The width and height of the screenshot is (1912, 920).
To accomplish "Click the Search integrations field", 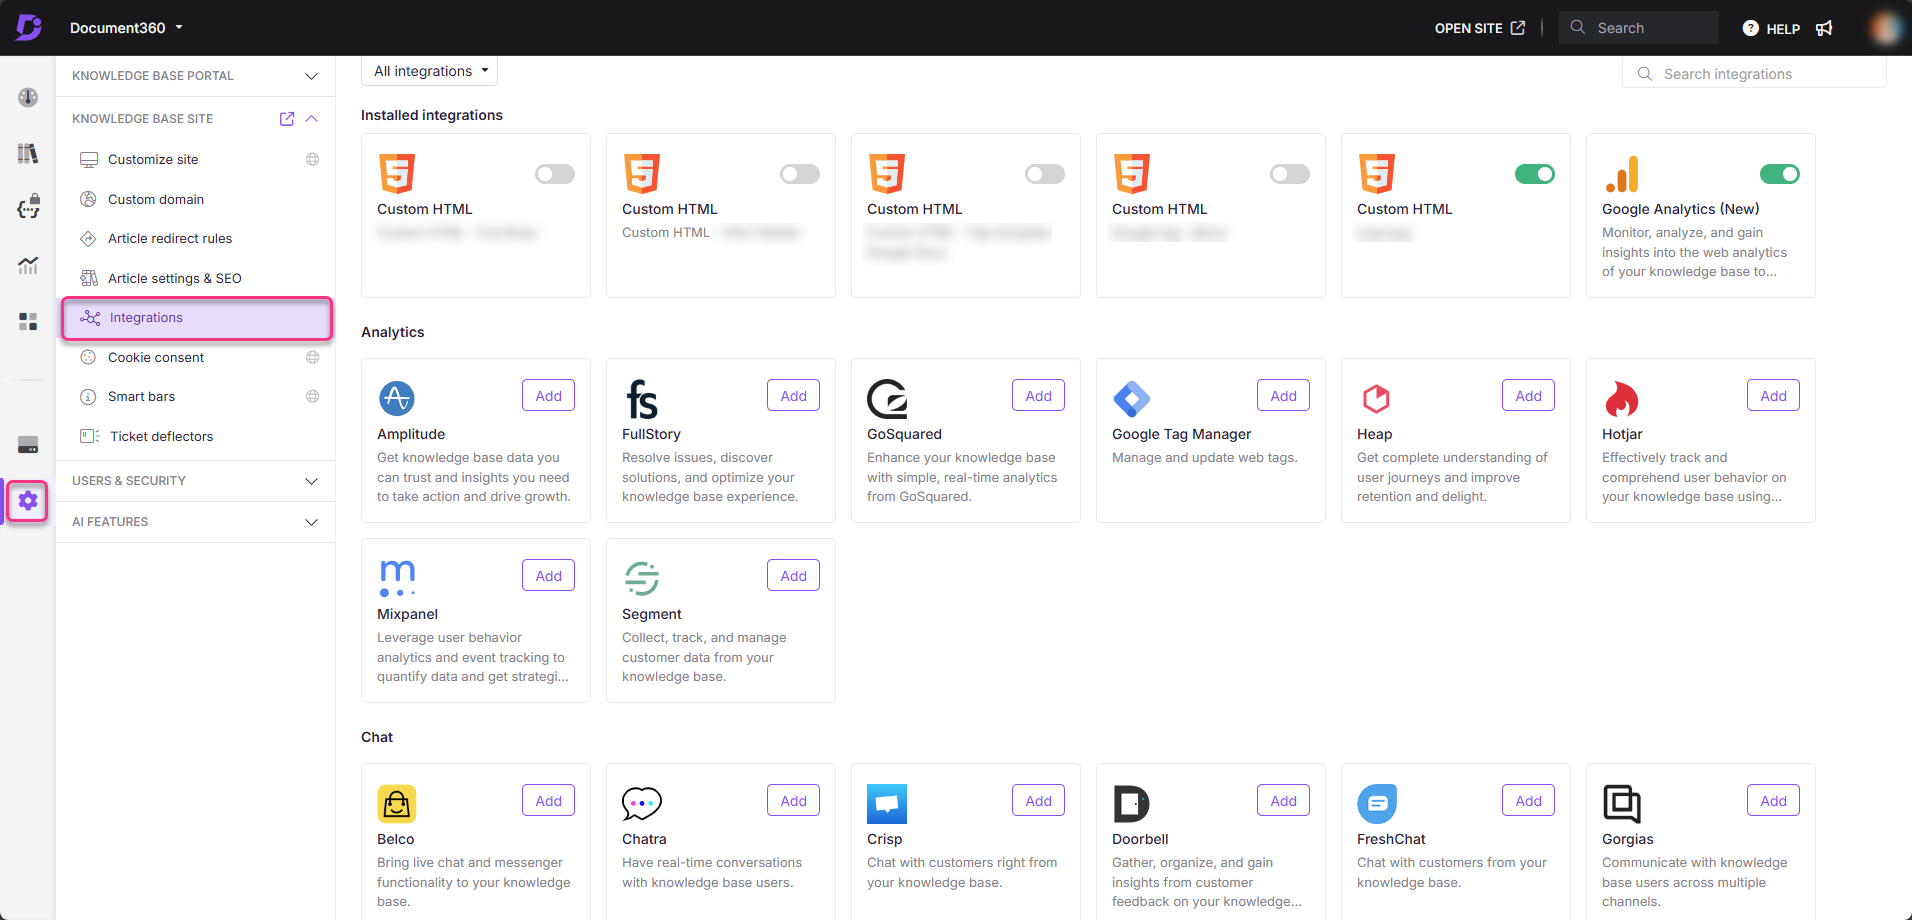I will [x=1755, y=73].
